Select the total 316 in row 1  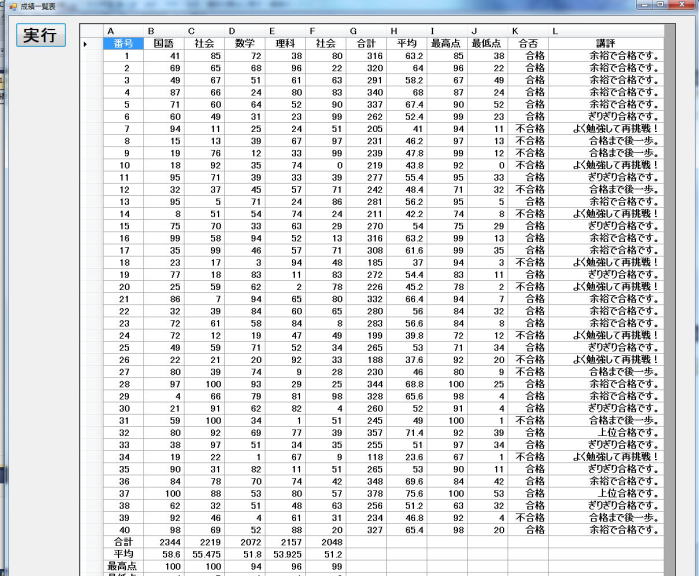366,56
